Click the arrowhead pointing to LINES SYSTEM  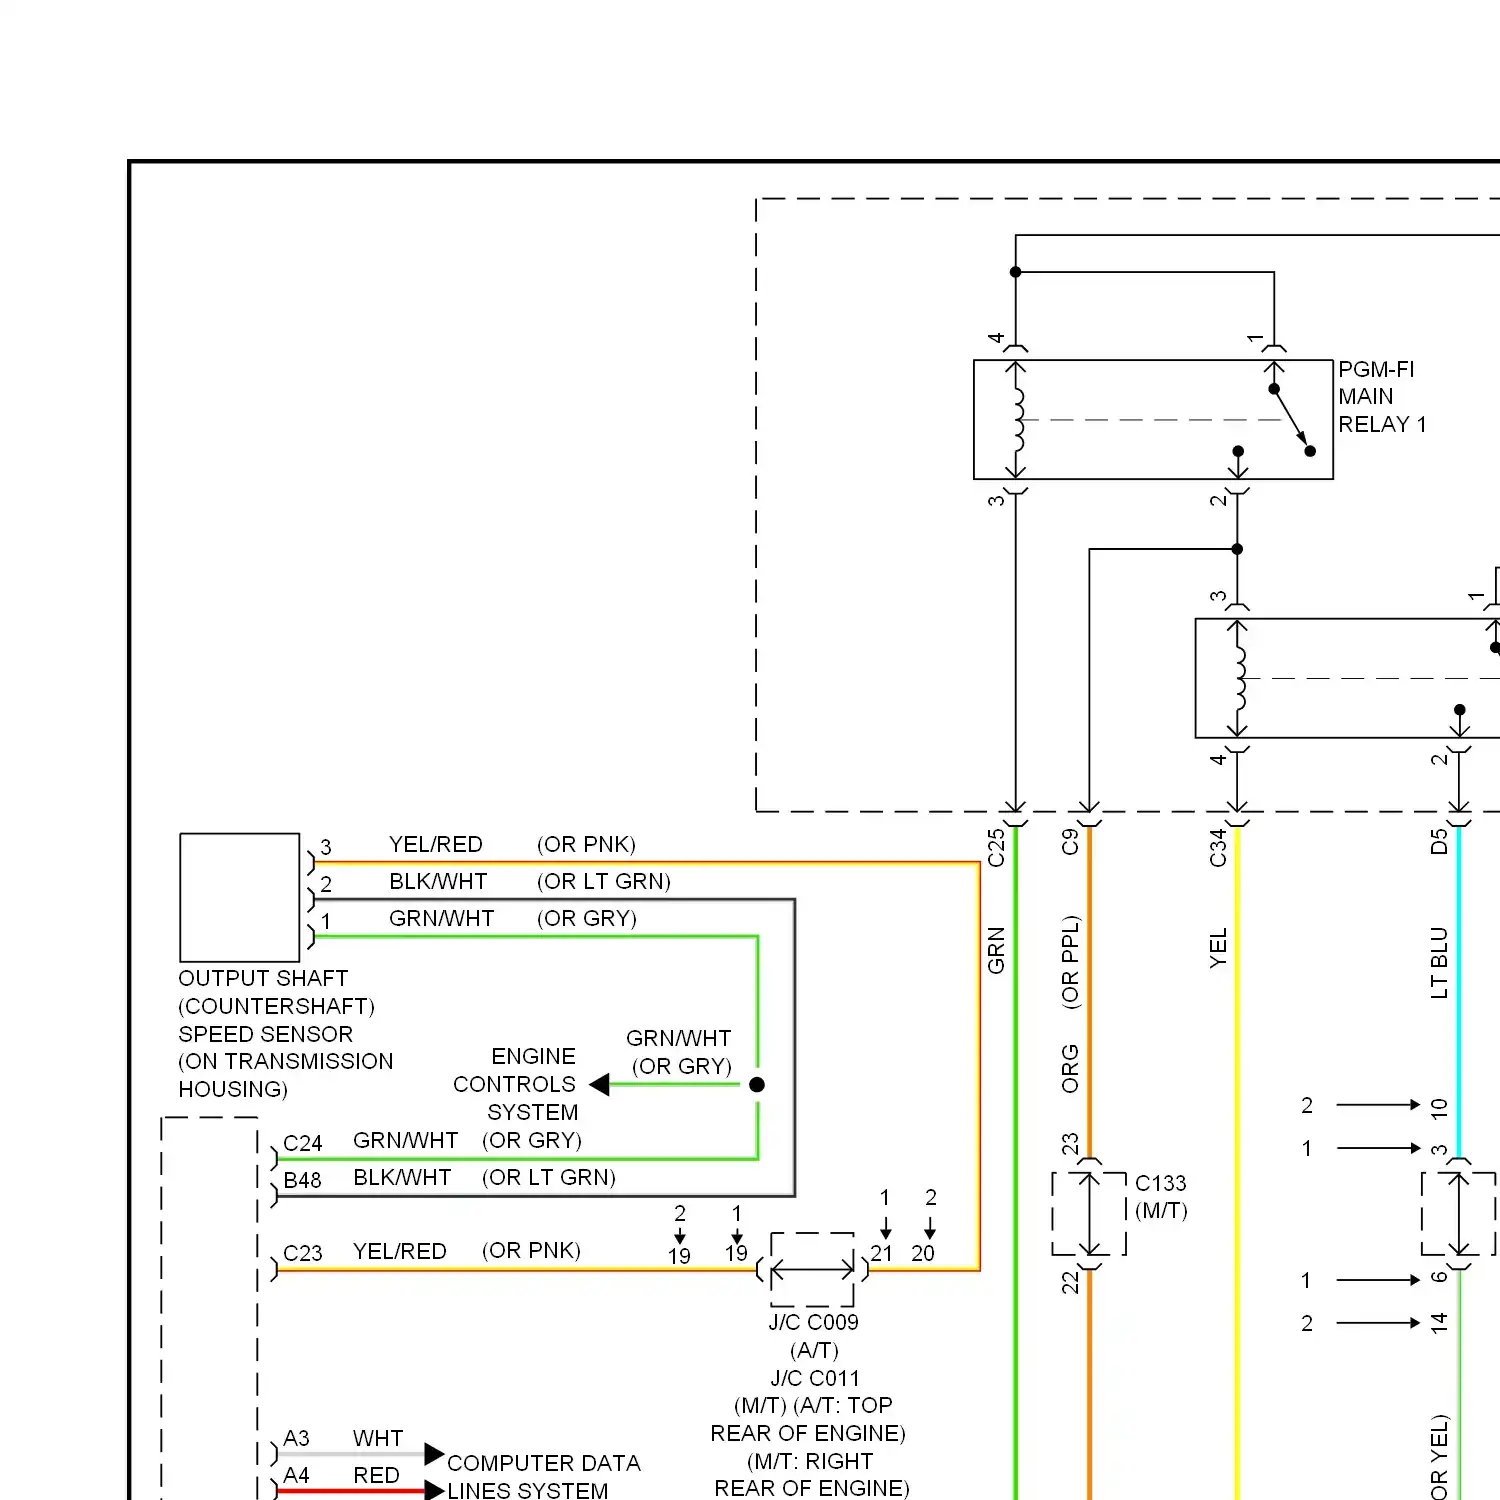[434, 1490]
